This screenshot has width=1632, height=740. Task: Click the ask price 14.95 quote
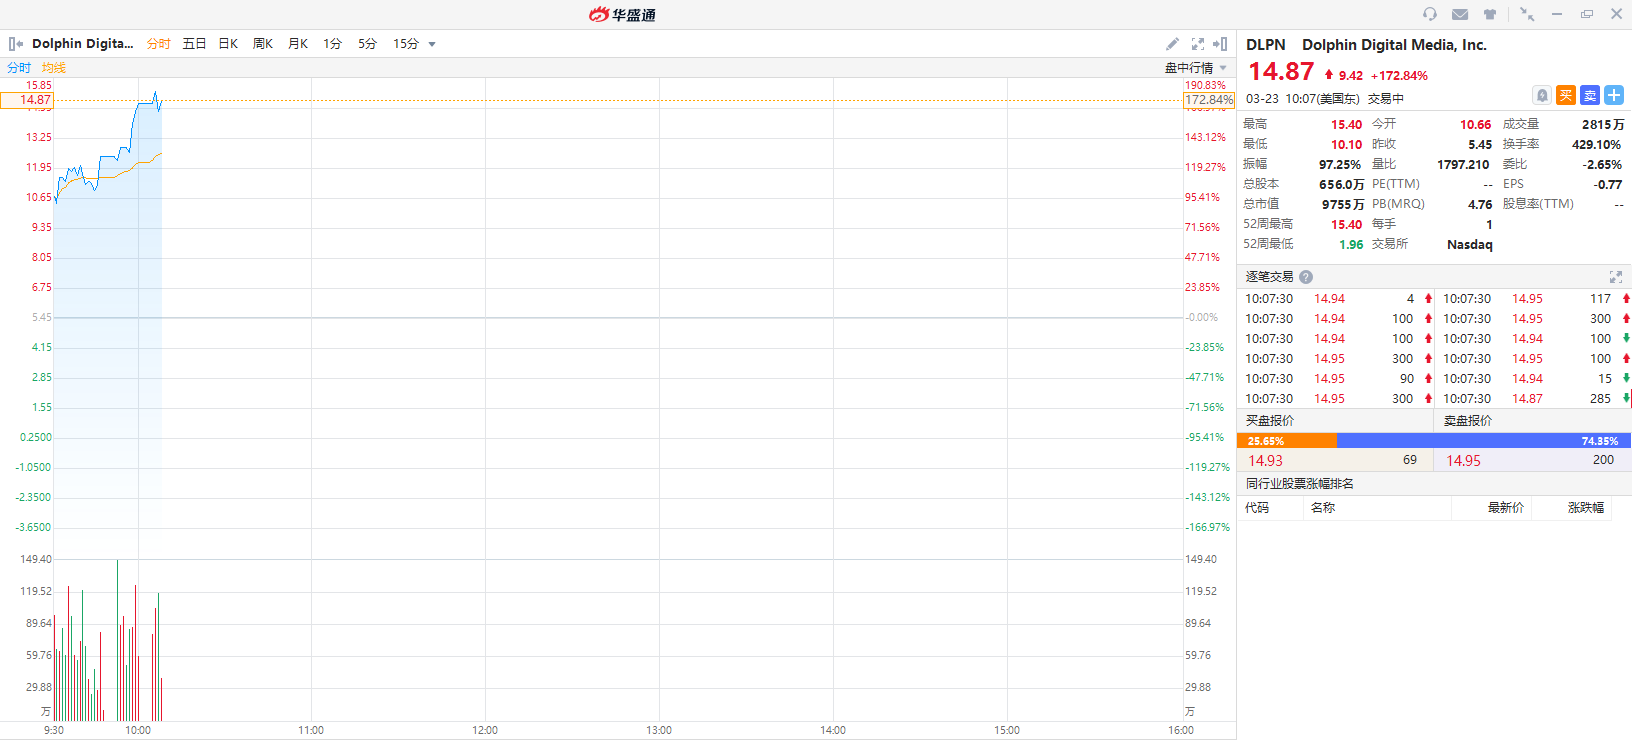point(1463,460)
